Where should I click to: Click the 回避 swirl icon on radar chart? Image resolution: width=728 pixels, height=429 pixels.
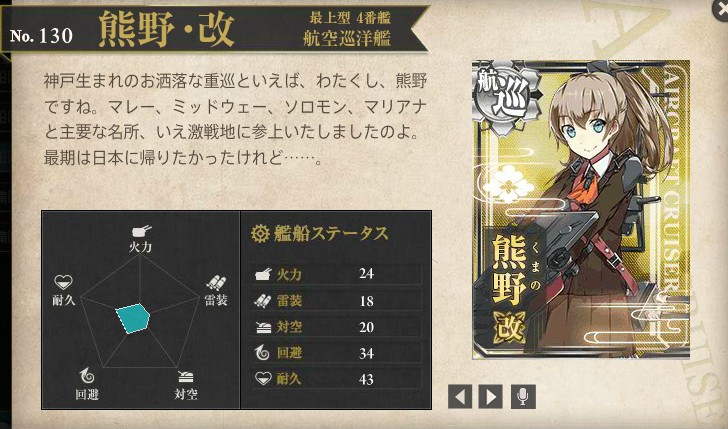87,375
